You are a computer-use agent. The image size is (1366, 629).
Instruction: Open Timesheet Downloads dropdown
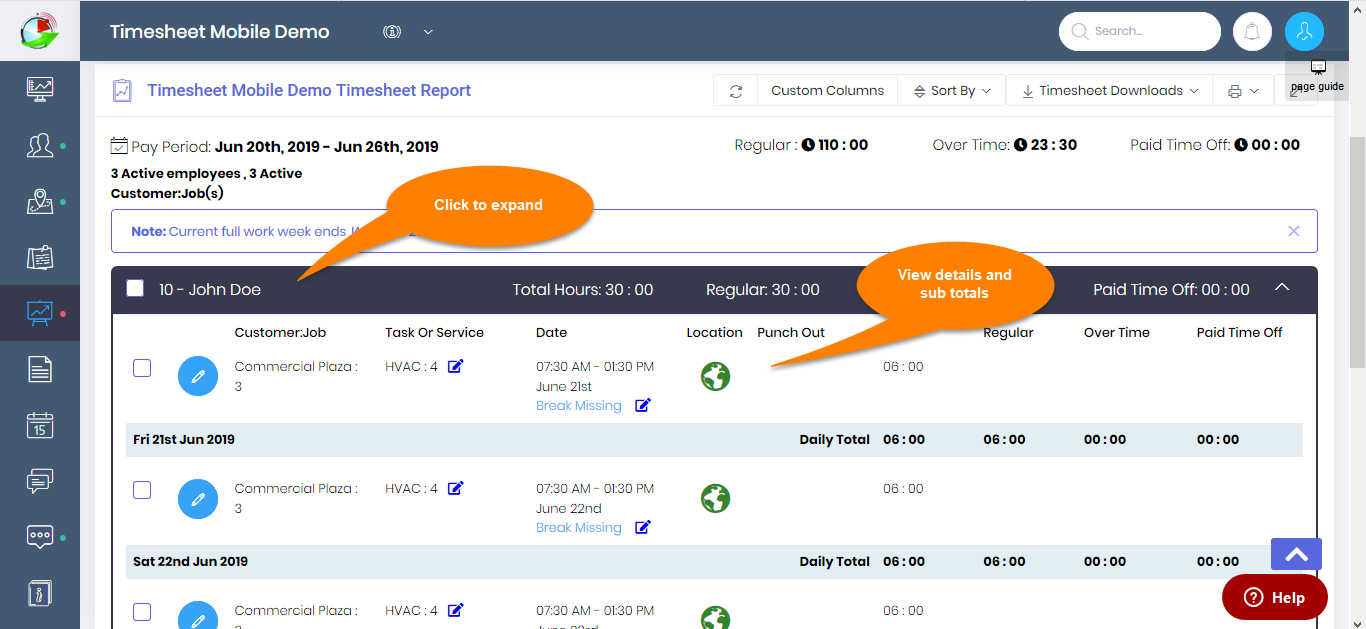[1110, 91]
